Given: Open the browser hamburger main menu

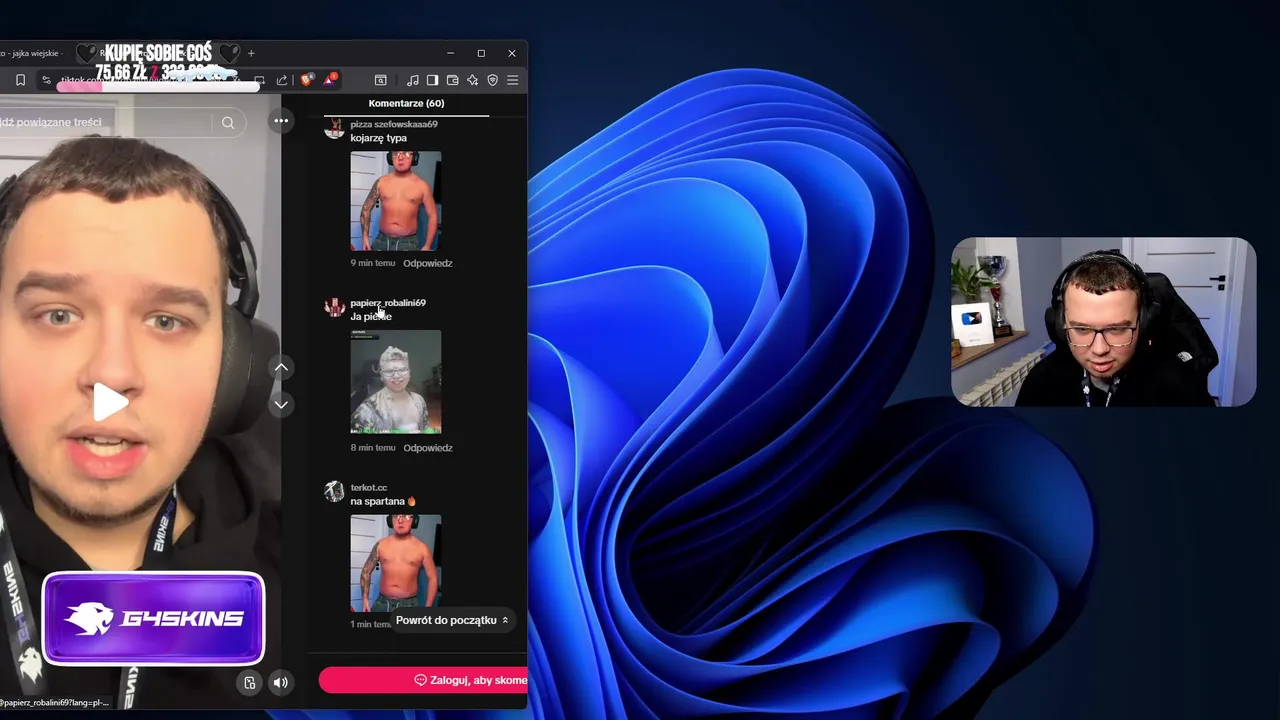Looking at the screenshot, I should [x=512, y=80].
